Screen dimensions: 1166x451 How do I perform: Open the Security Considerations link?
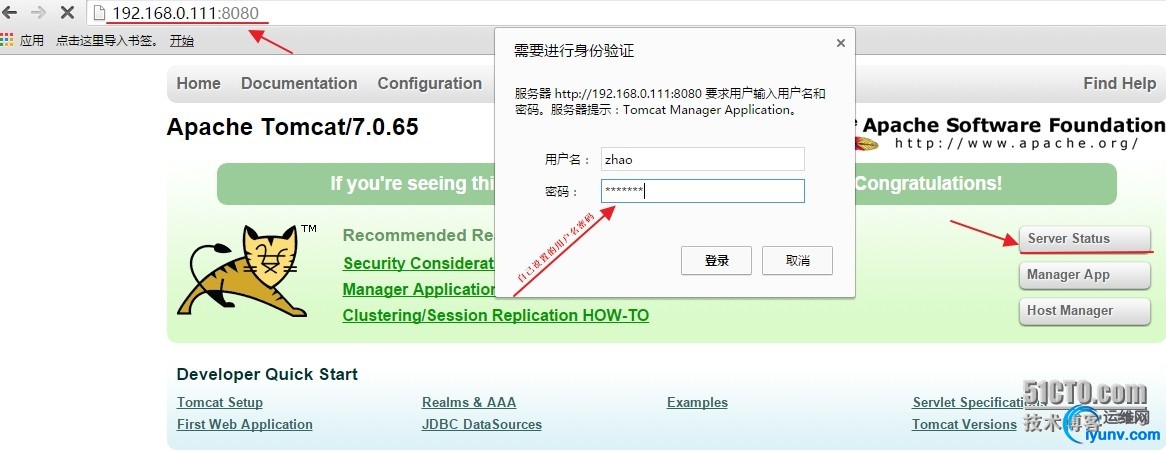click(x=419, y=263)
